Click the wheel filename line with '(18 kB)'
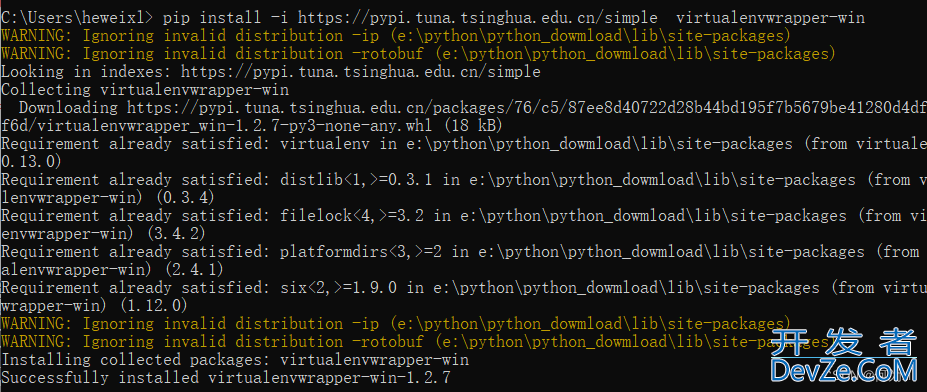The image size is (927, 392). (251, 126)
